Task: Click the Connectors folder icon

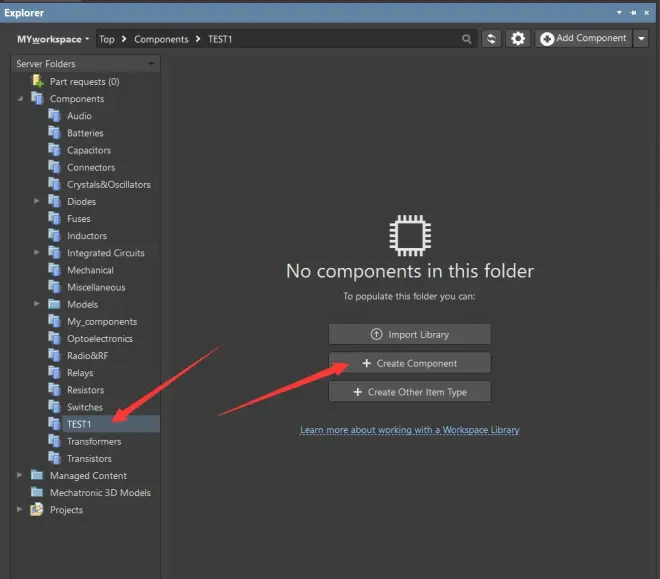Action: point(54,167)
